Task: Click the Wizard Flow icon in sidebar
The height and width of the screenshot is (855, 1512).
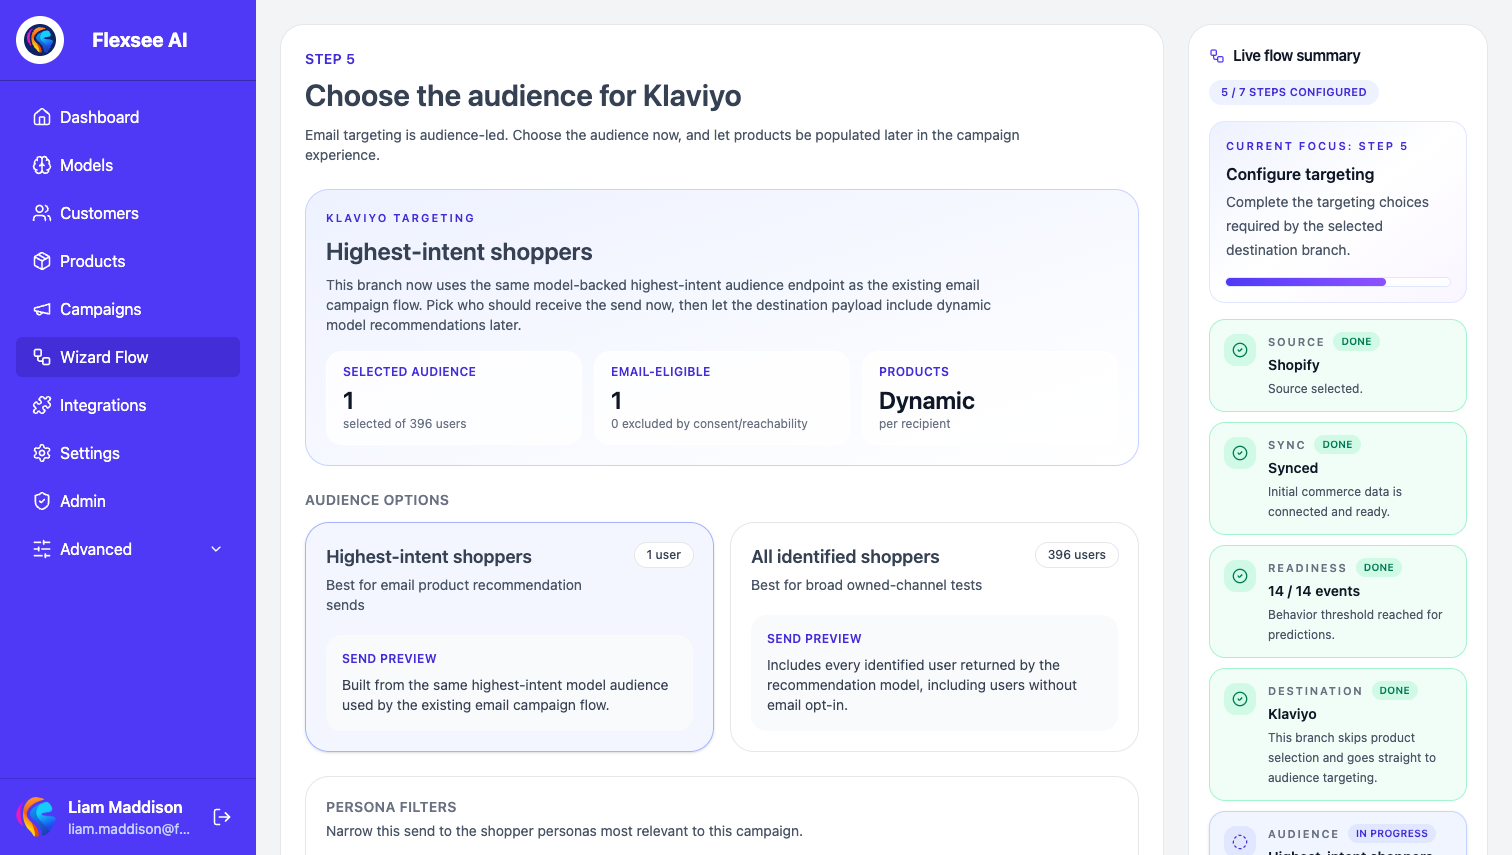Action: [42, 357]
